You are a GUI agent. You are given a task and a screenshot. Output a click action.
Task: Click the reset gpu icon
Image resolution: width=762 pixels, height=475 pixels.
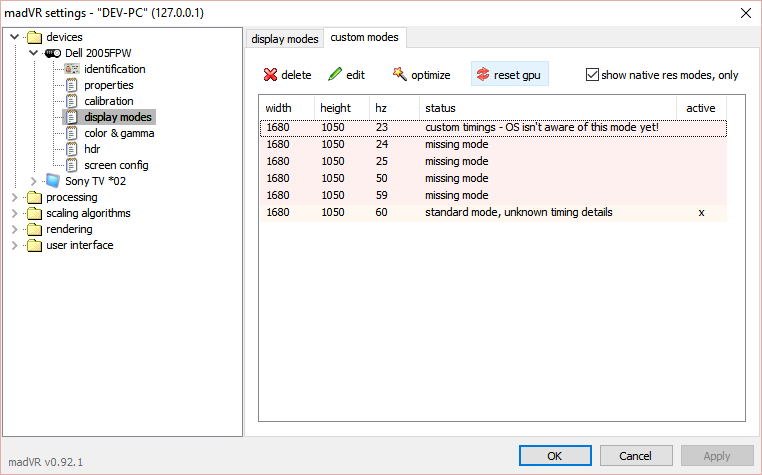point(483,75)
